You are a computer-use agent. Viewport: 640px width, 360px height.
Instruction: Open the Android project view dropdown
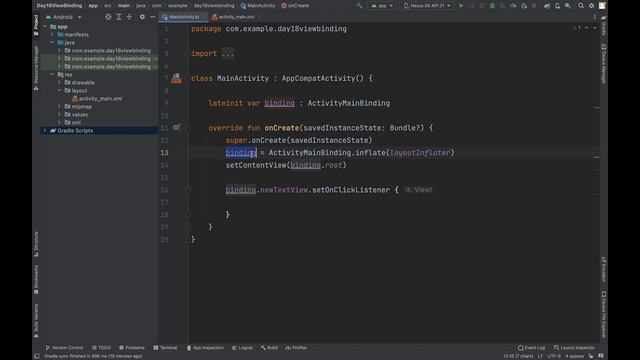63,17
